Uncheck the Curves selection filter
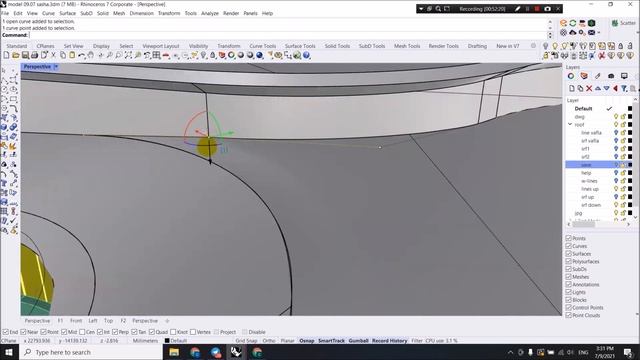The height and width of the screenshot is (360, 640). pos(569,246)
